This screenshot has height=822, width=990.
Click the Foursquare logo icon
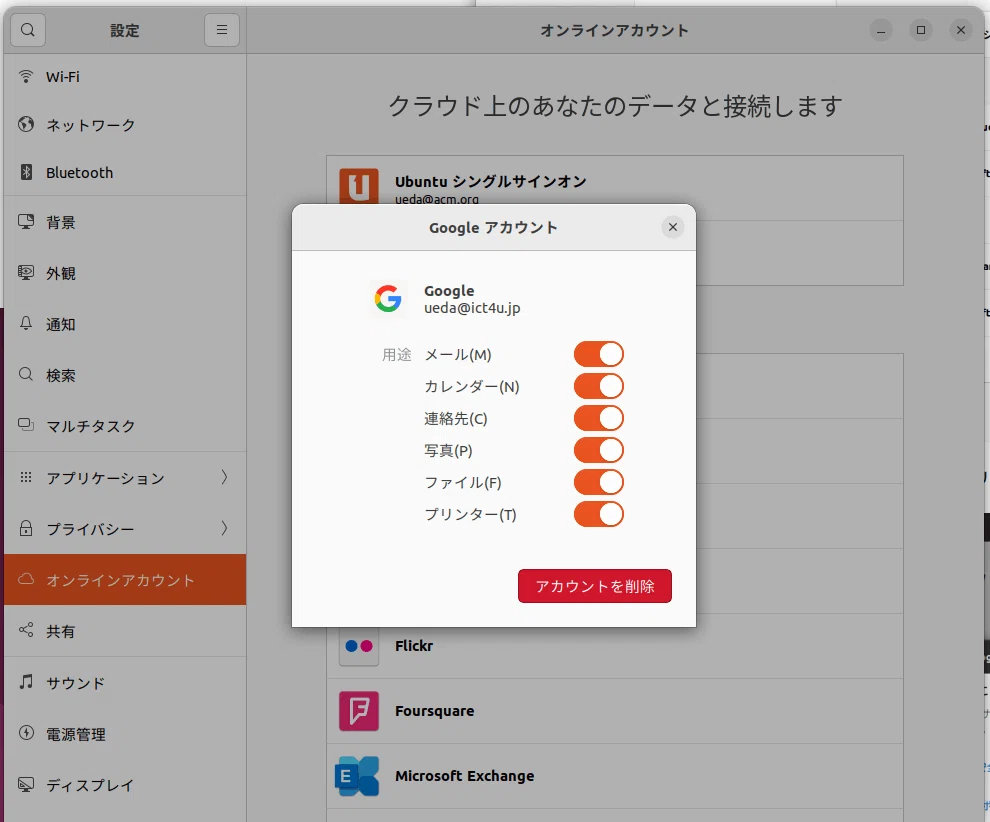pyautogui.click(x=359, y=711)
